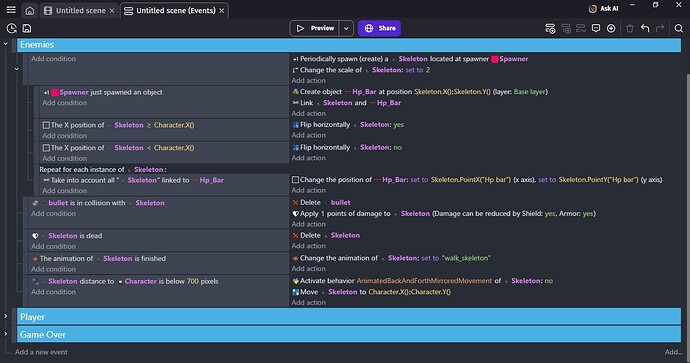
Task: Click the Spawner icon in spawn action
Action: click(x=495, y=59)
